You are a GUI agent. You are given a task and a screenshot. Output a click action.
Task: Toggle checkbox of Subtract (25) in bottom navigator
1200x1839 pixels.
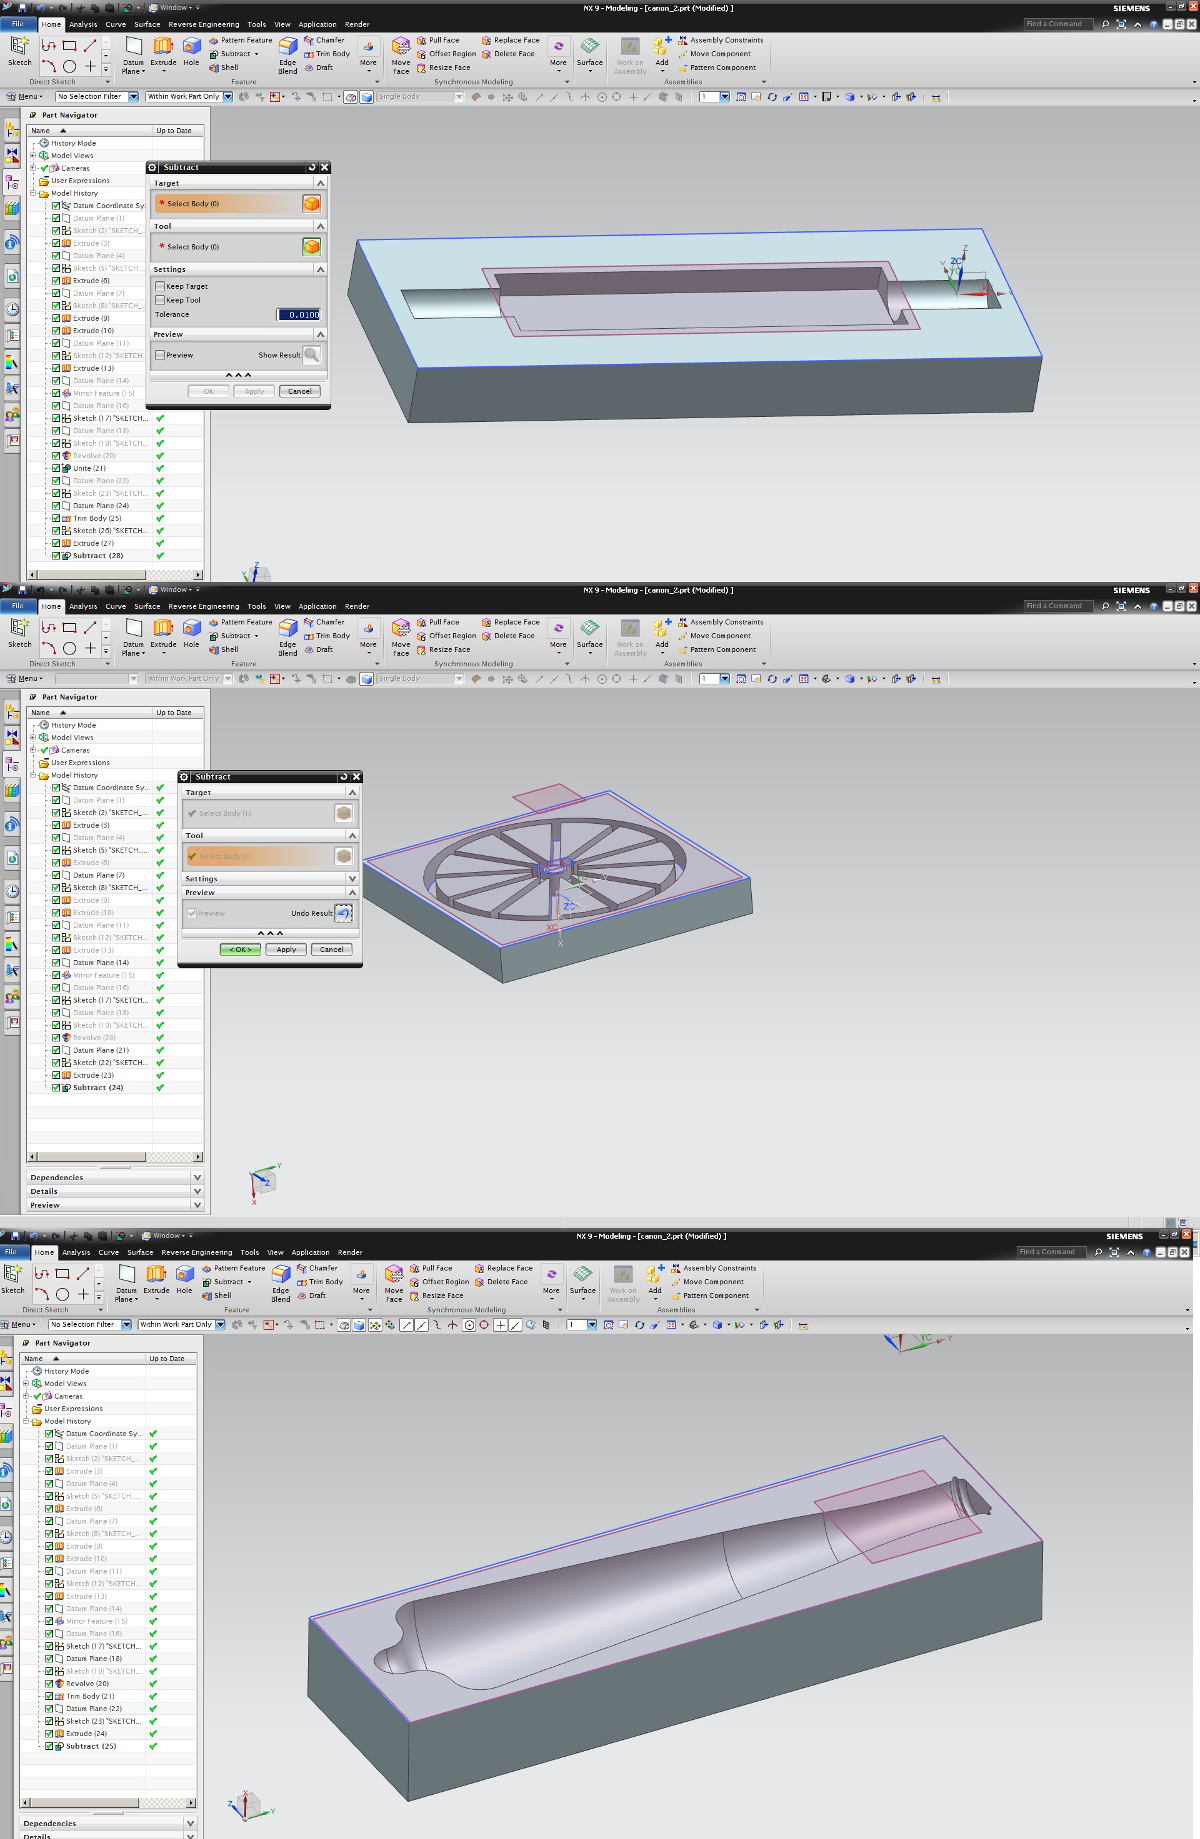point(49,1746)
